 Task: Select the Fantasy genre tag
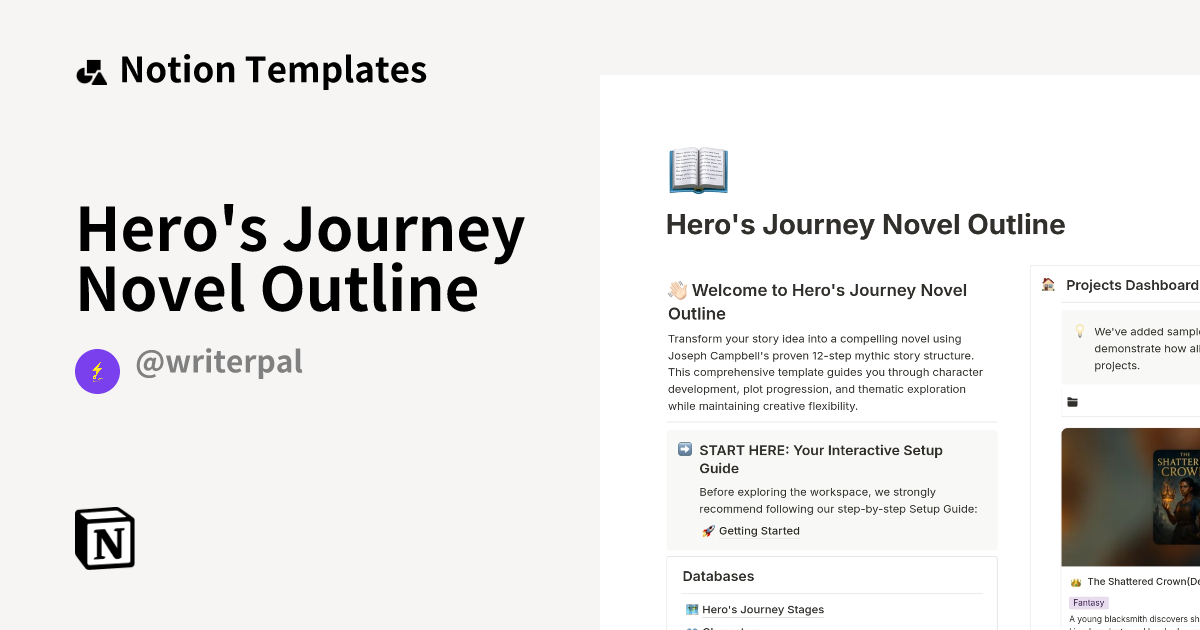[x=1088, y=602]
